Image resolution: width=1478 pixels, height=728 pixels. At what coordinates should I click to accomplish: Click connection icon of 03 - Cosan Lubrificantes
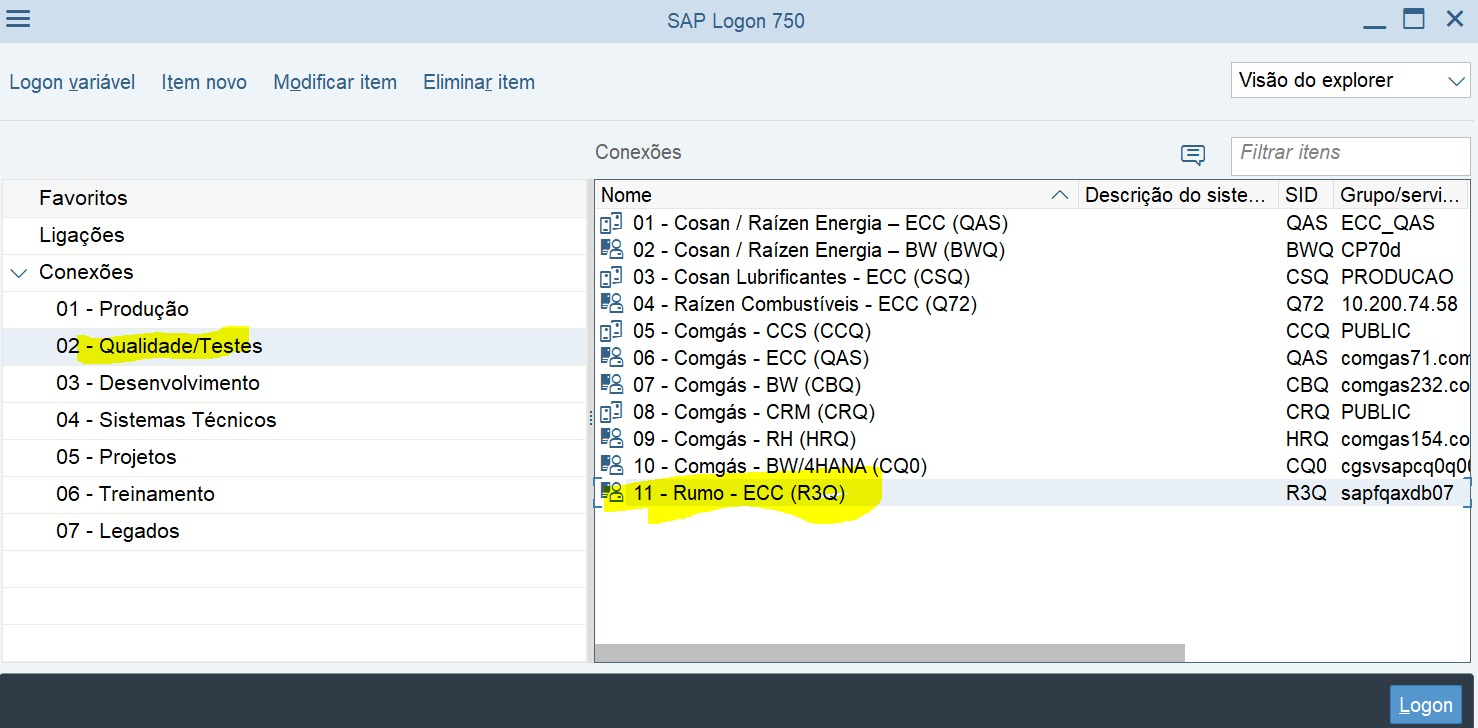click(x=611, y=277)
